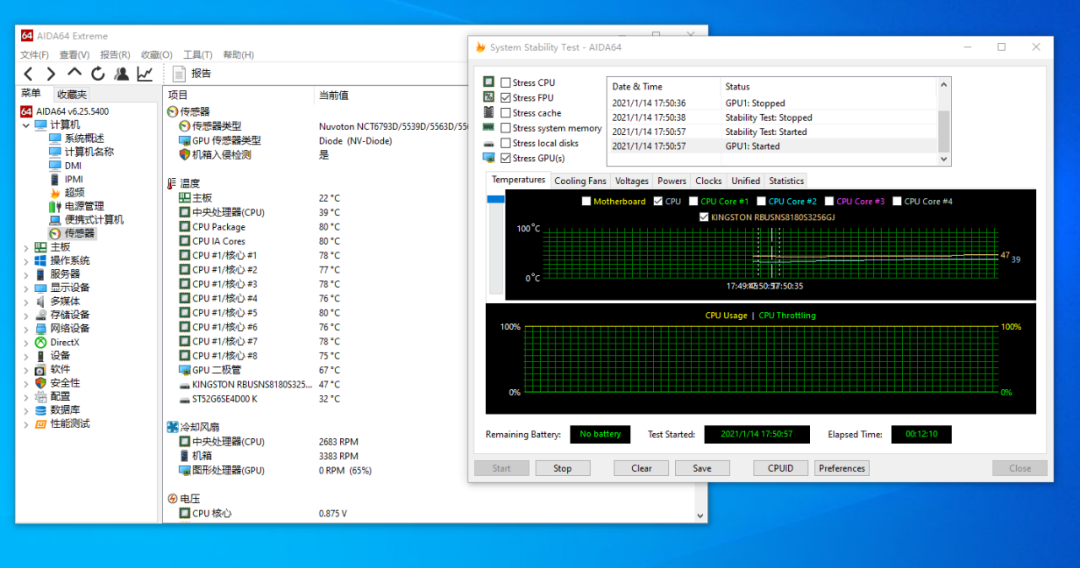Open the 超频 overclock item
1080x568 pixels.
(74, 193)
